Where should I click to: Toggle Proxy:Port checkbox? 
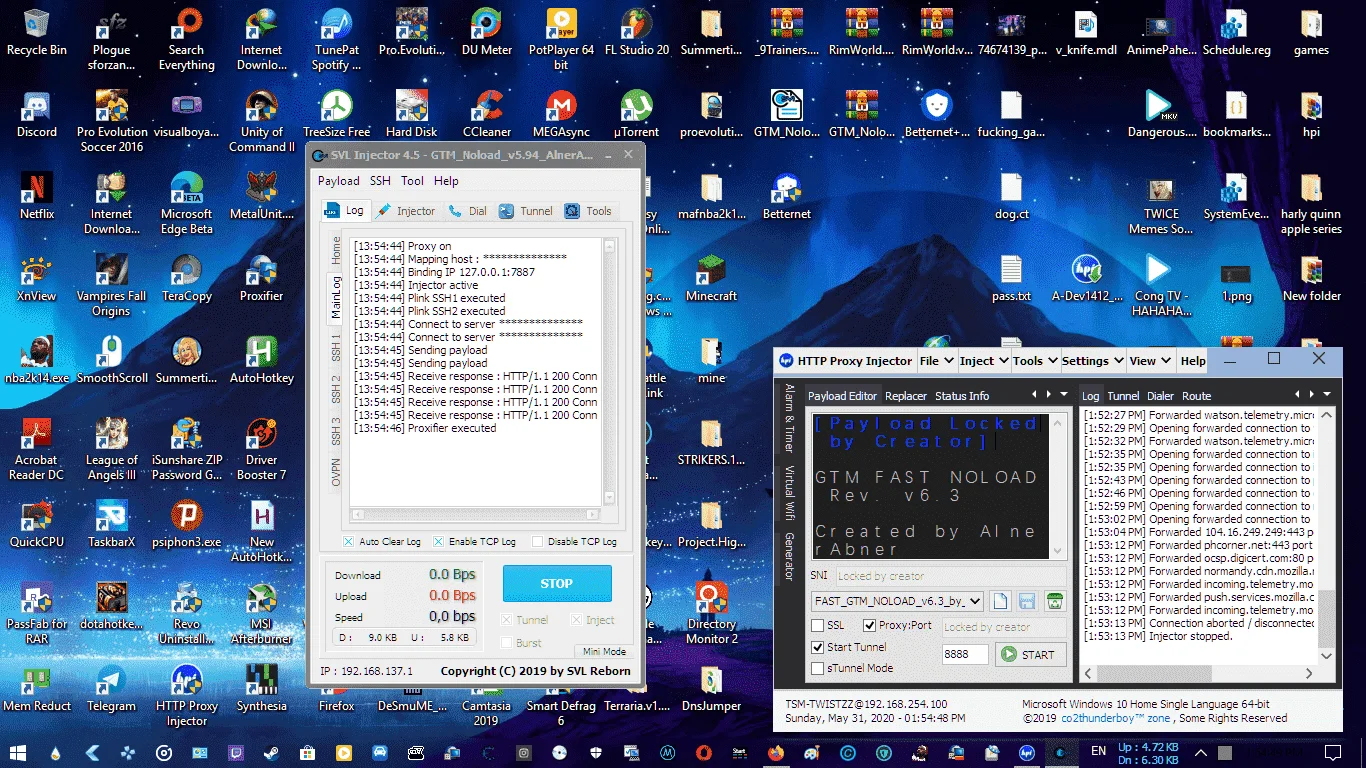pyautogui.click(x=869, y=625)
